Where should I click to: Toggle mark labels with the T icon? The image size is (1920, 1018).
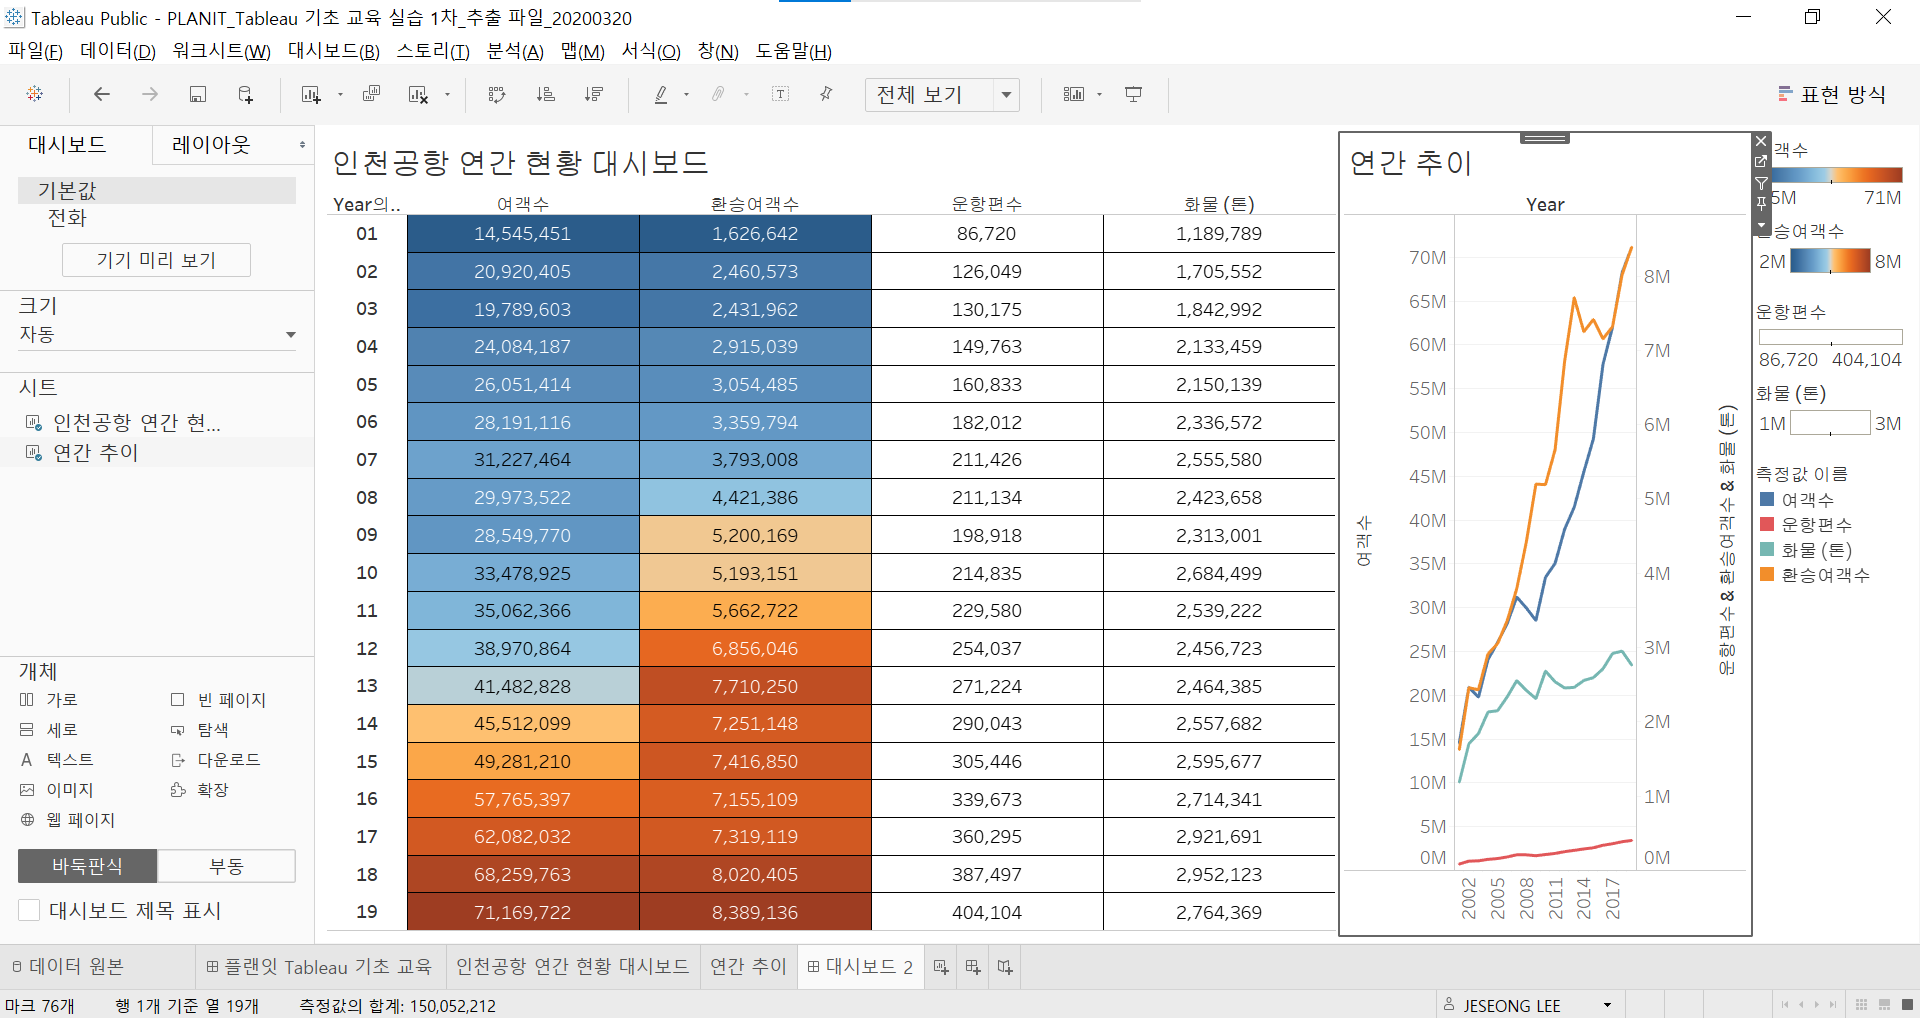click(x=781, y=94)
